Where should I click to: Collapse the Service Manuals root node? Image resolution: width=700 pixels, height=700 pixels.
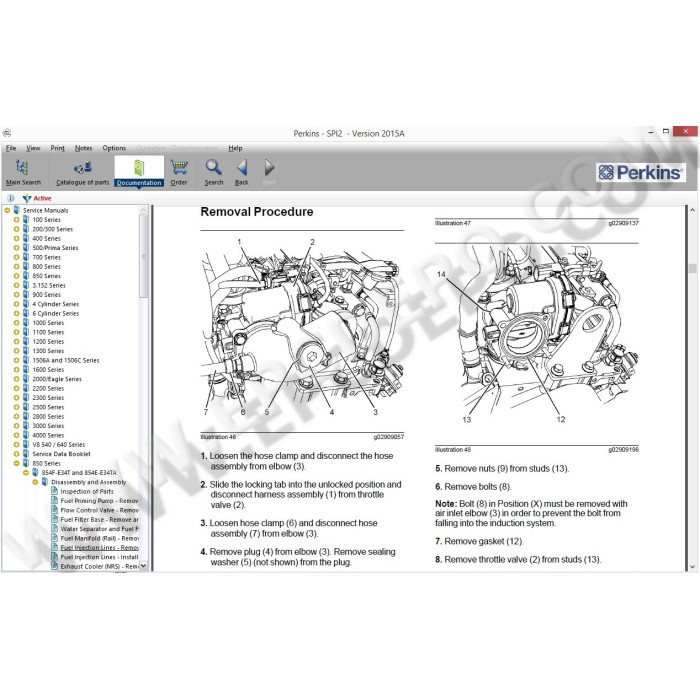click(7, 210)
